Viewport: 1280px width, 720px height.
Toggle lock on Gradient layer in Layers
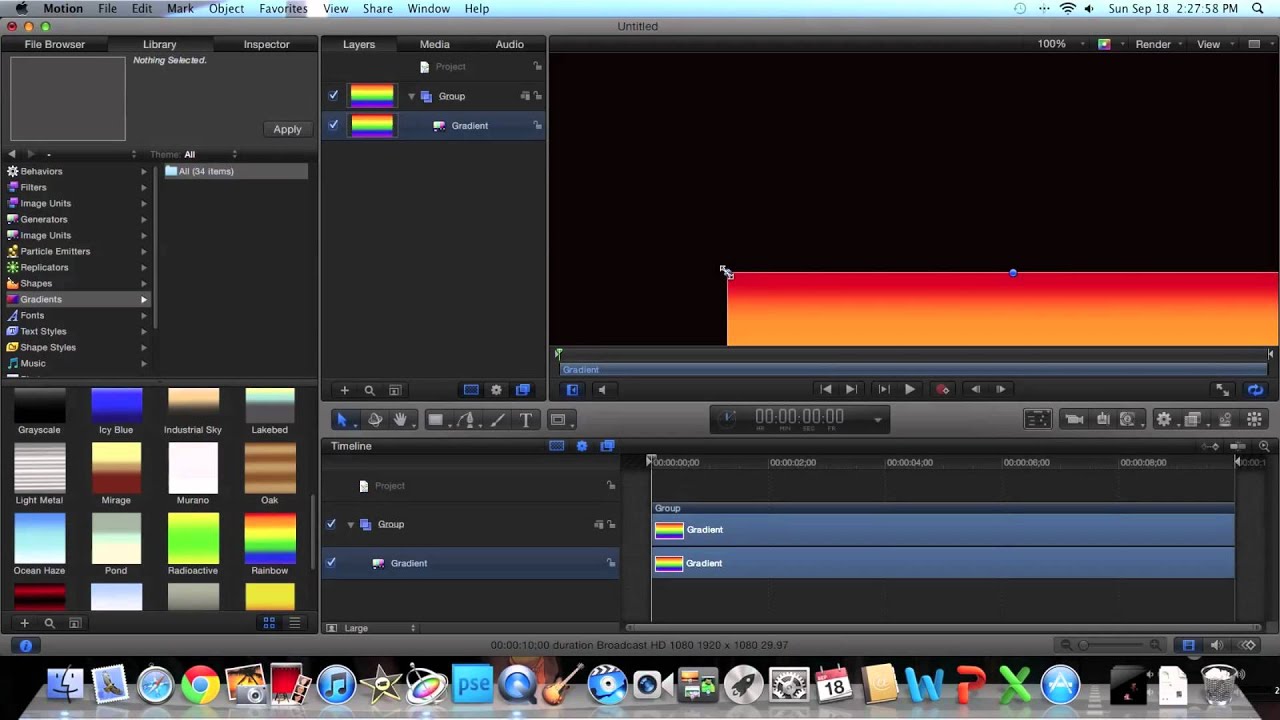537,125
